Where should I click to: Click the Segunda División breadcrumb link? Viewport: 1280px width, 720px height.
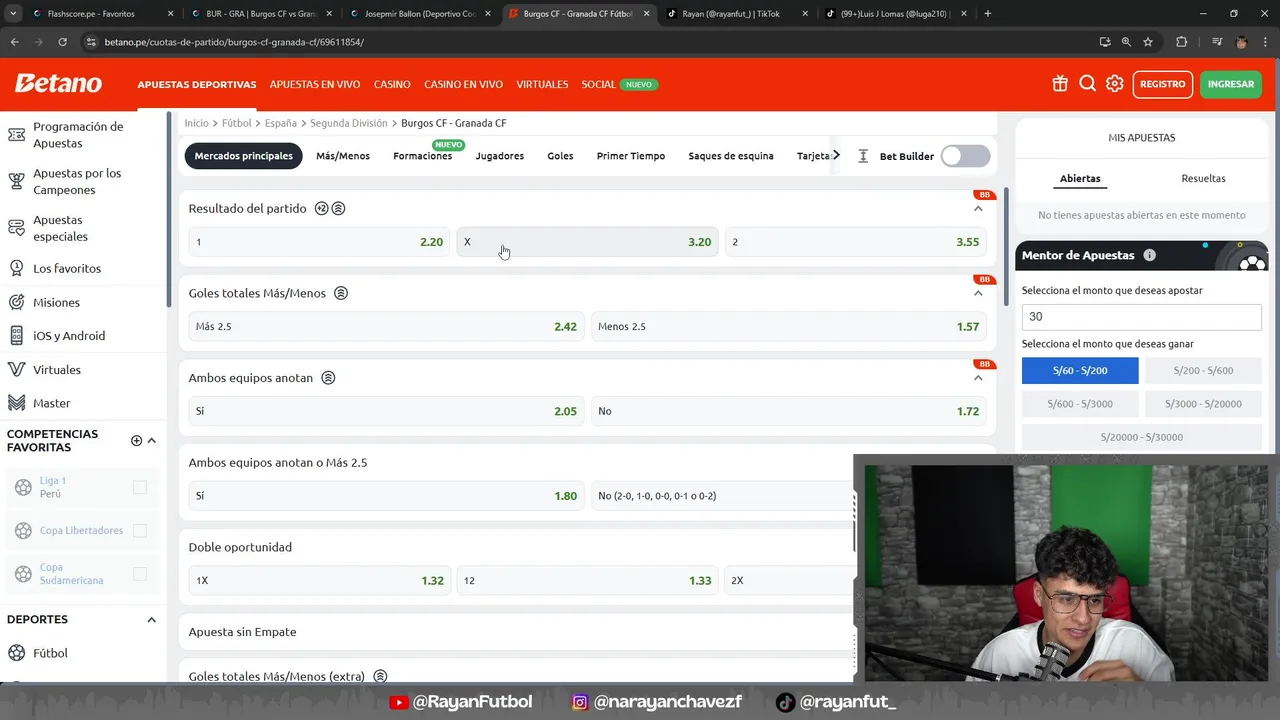coord(348,123)
